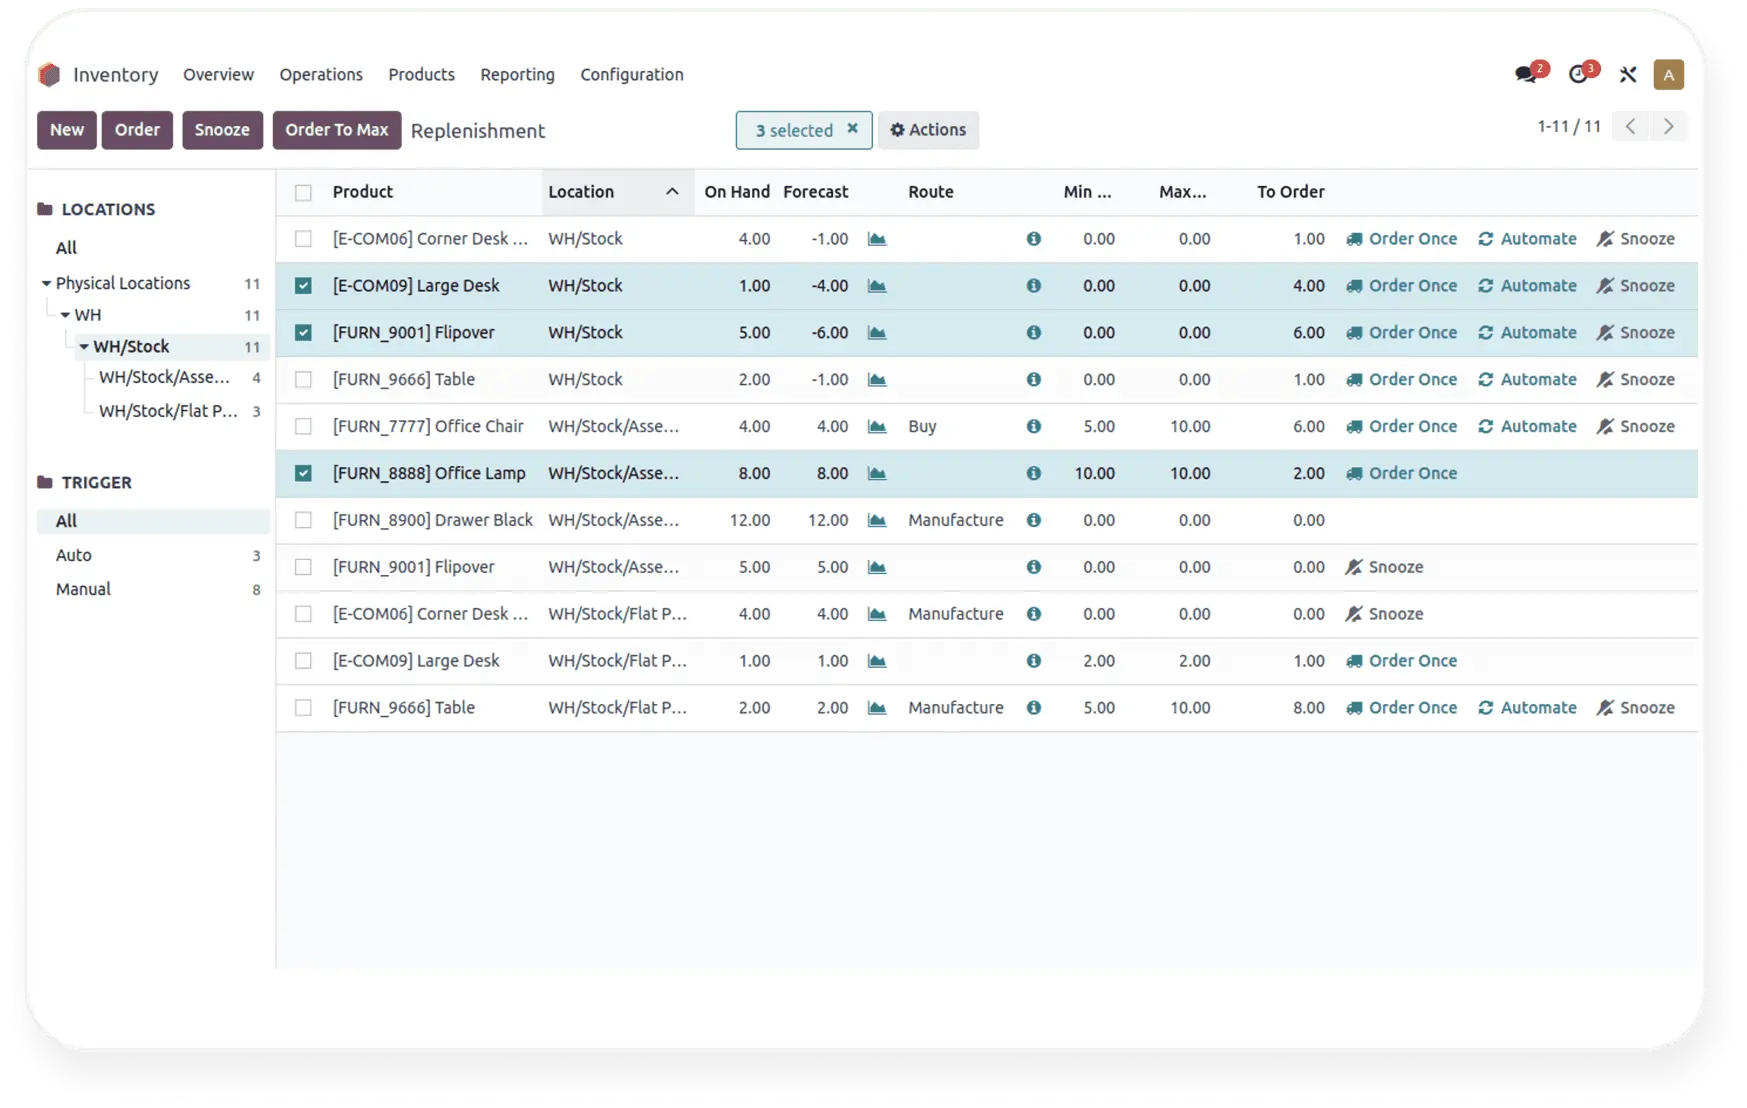Click forecast graph icon for Drawer Black
This screenshot has height=1108, width=1747.
[877, 520]
